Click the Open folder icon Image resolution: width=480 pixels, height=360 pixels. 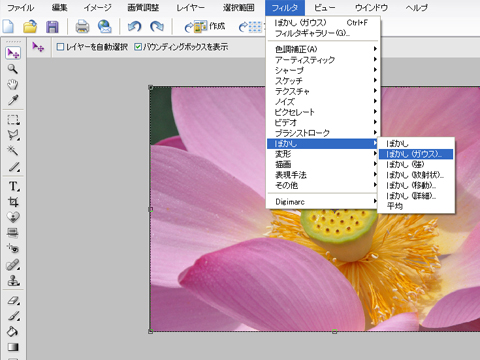[30, 26]
